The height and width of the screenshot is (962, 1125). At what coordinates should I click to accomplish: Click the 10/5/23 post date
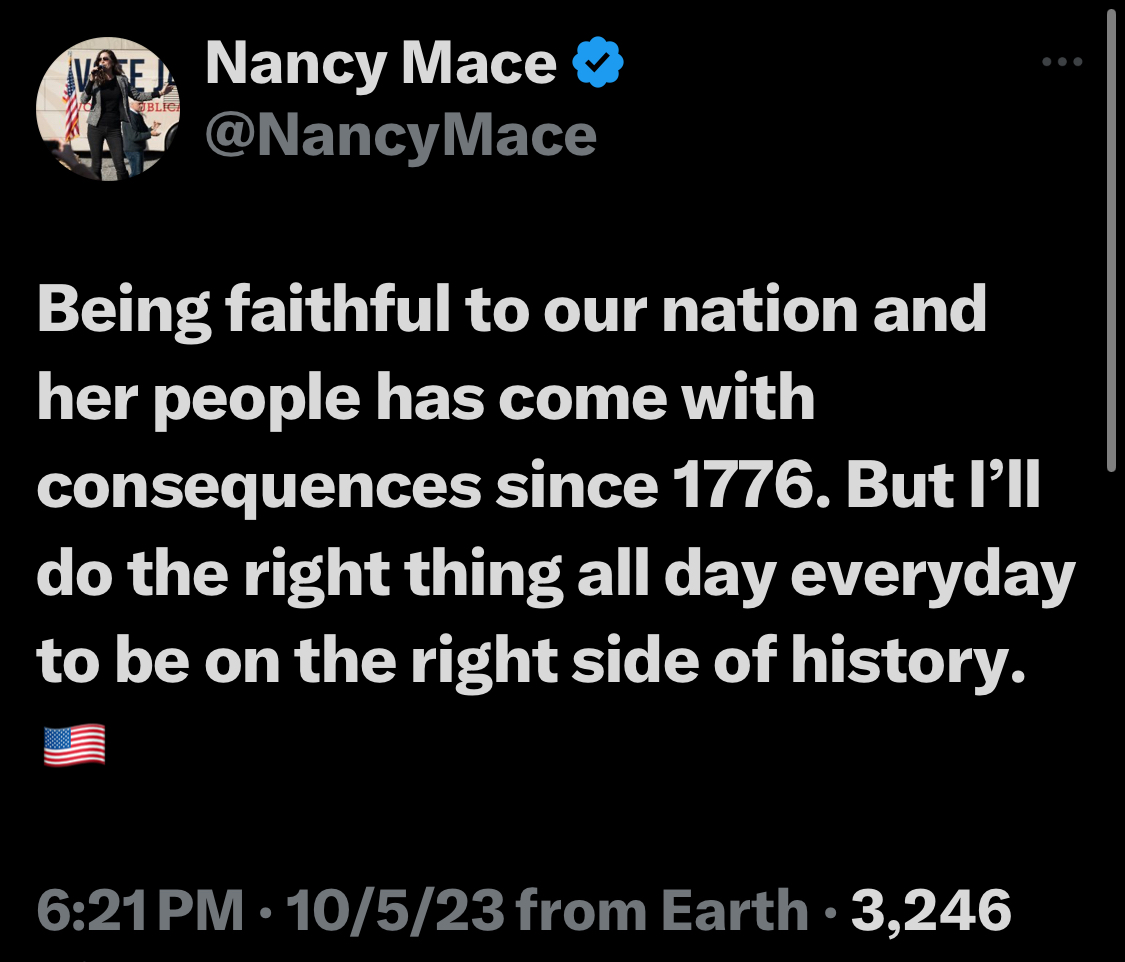(x=395, y=910)
